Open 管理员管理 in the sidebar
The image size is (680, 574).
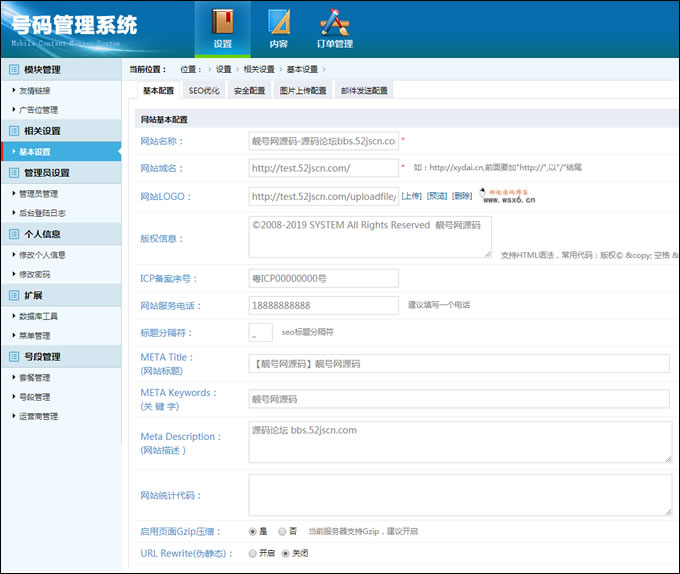(x=39, y=193)
